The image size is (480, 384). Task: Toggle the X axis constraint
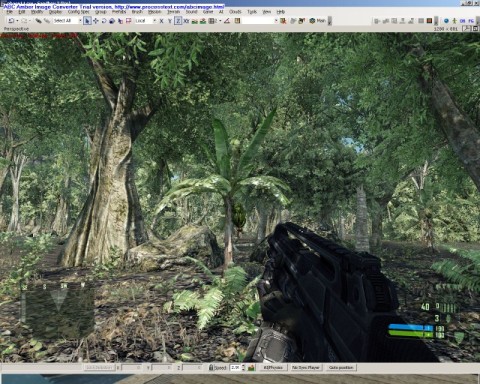pyautogui.click(x=161, y=21)
